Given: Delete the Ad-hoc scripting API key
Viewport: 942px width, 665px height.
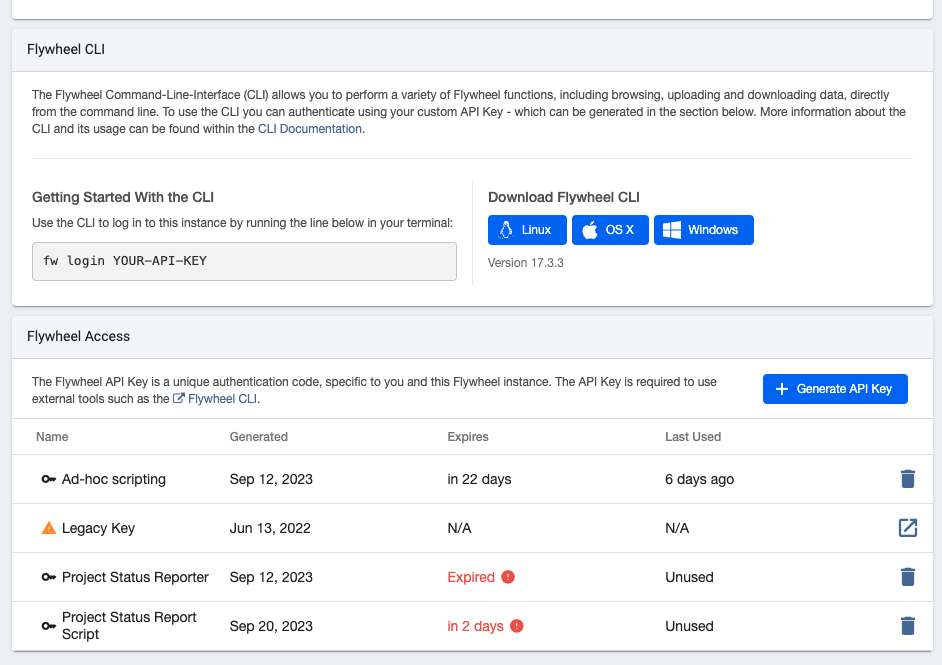Looking at the screenshot, I should point(908,479).
